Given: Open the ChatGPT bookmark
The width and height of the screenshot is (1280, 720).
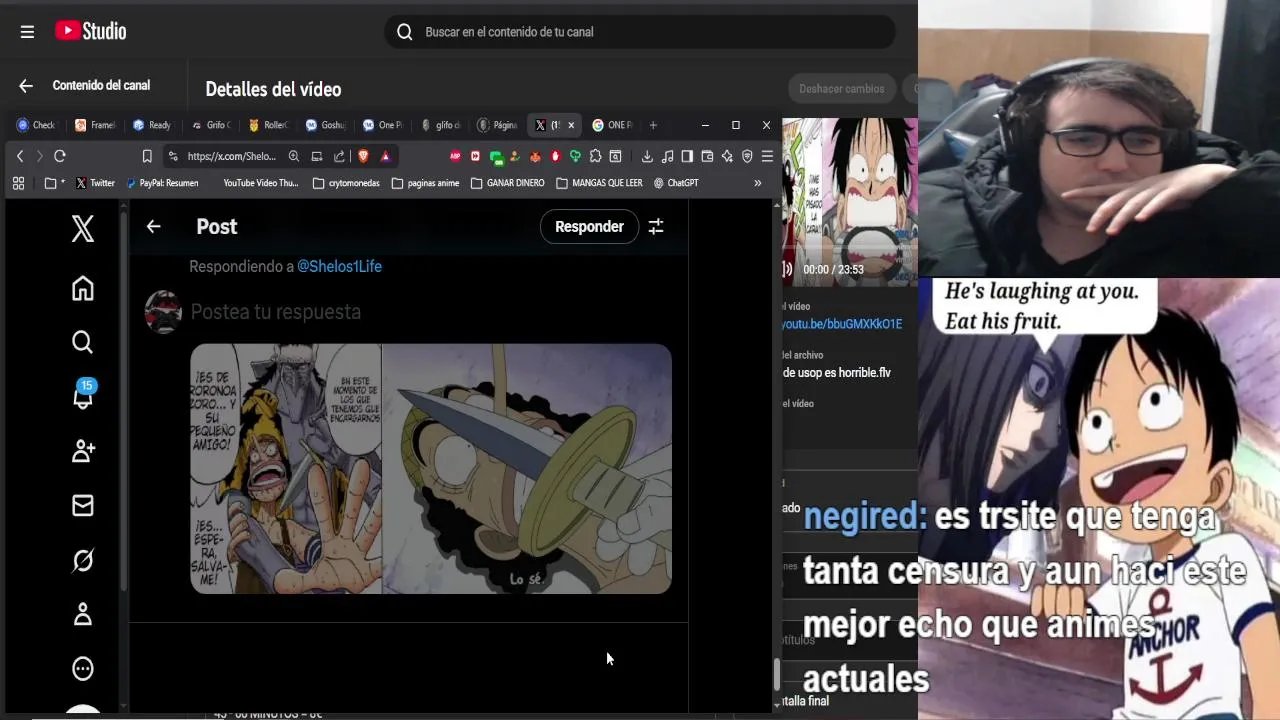Looking at the screenshot, I should click(676, 183).
